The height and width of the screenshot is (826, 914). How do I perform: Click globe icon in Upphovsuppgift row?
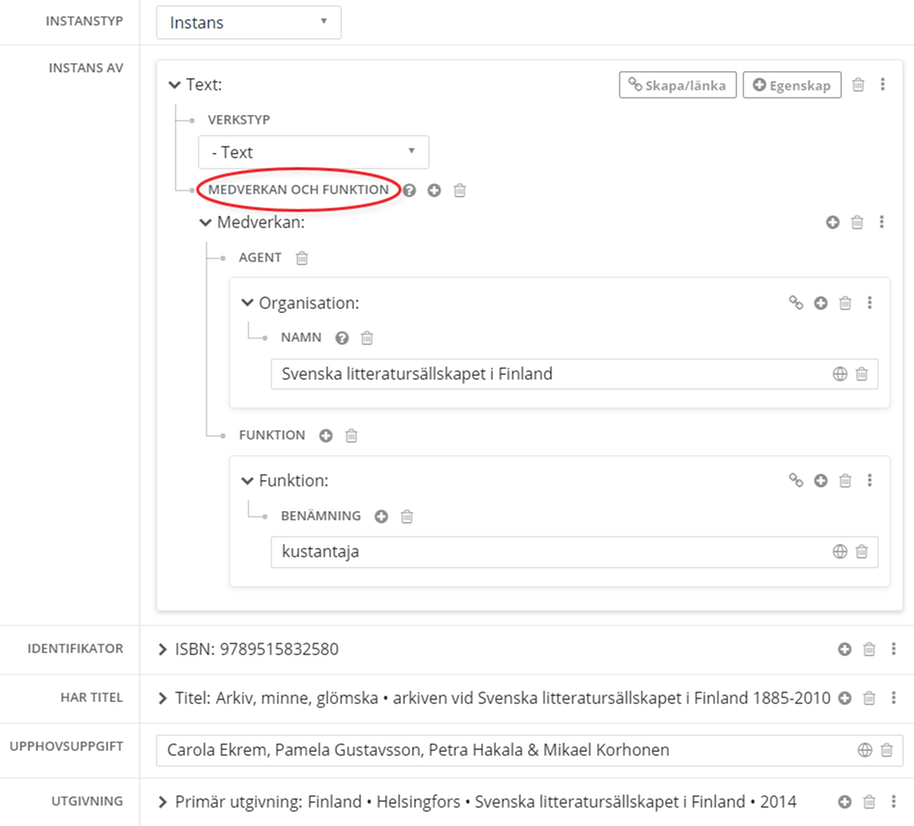tap(862, 748)
